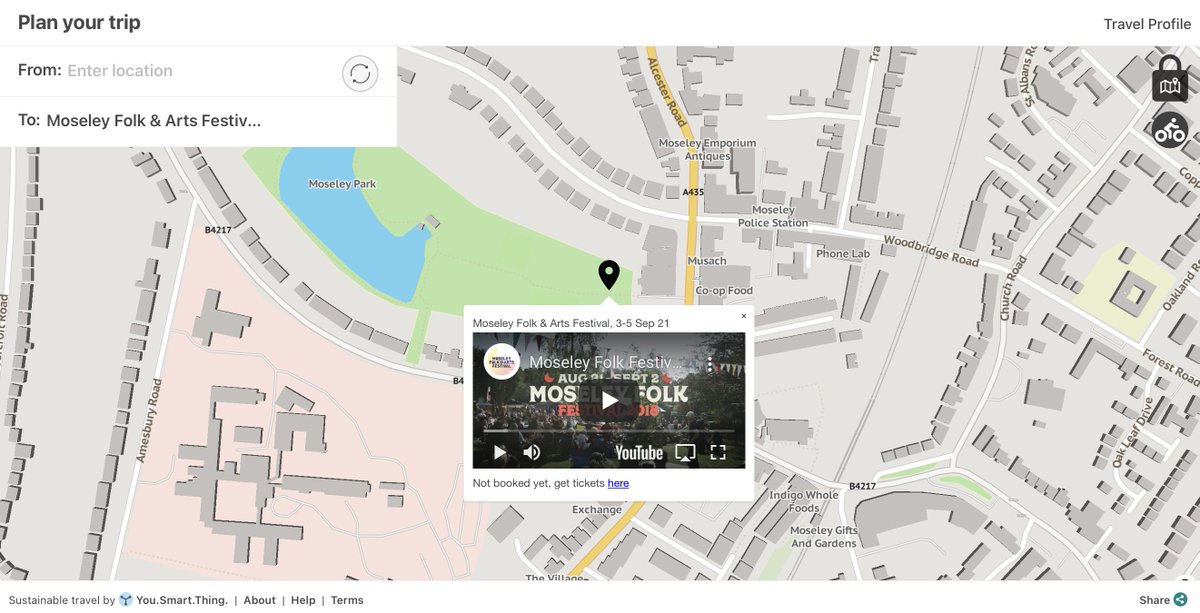Image resolution: width=1200 pixels, height=613 pixels.
Task: Click the Share button
Action: (x=1163, y=600)
